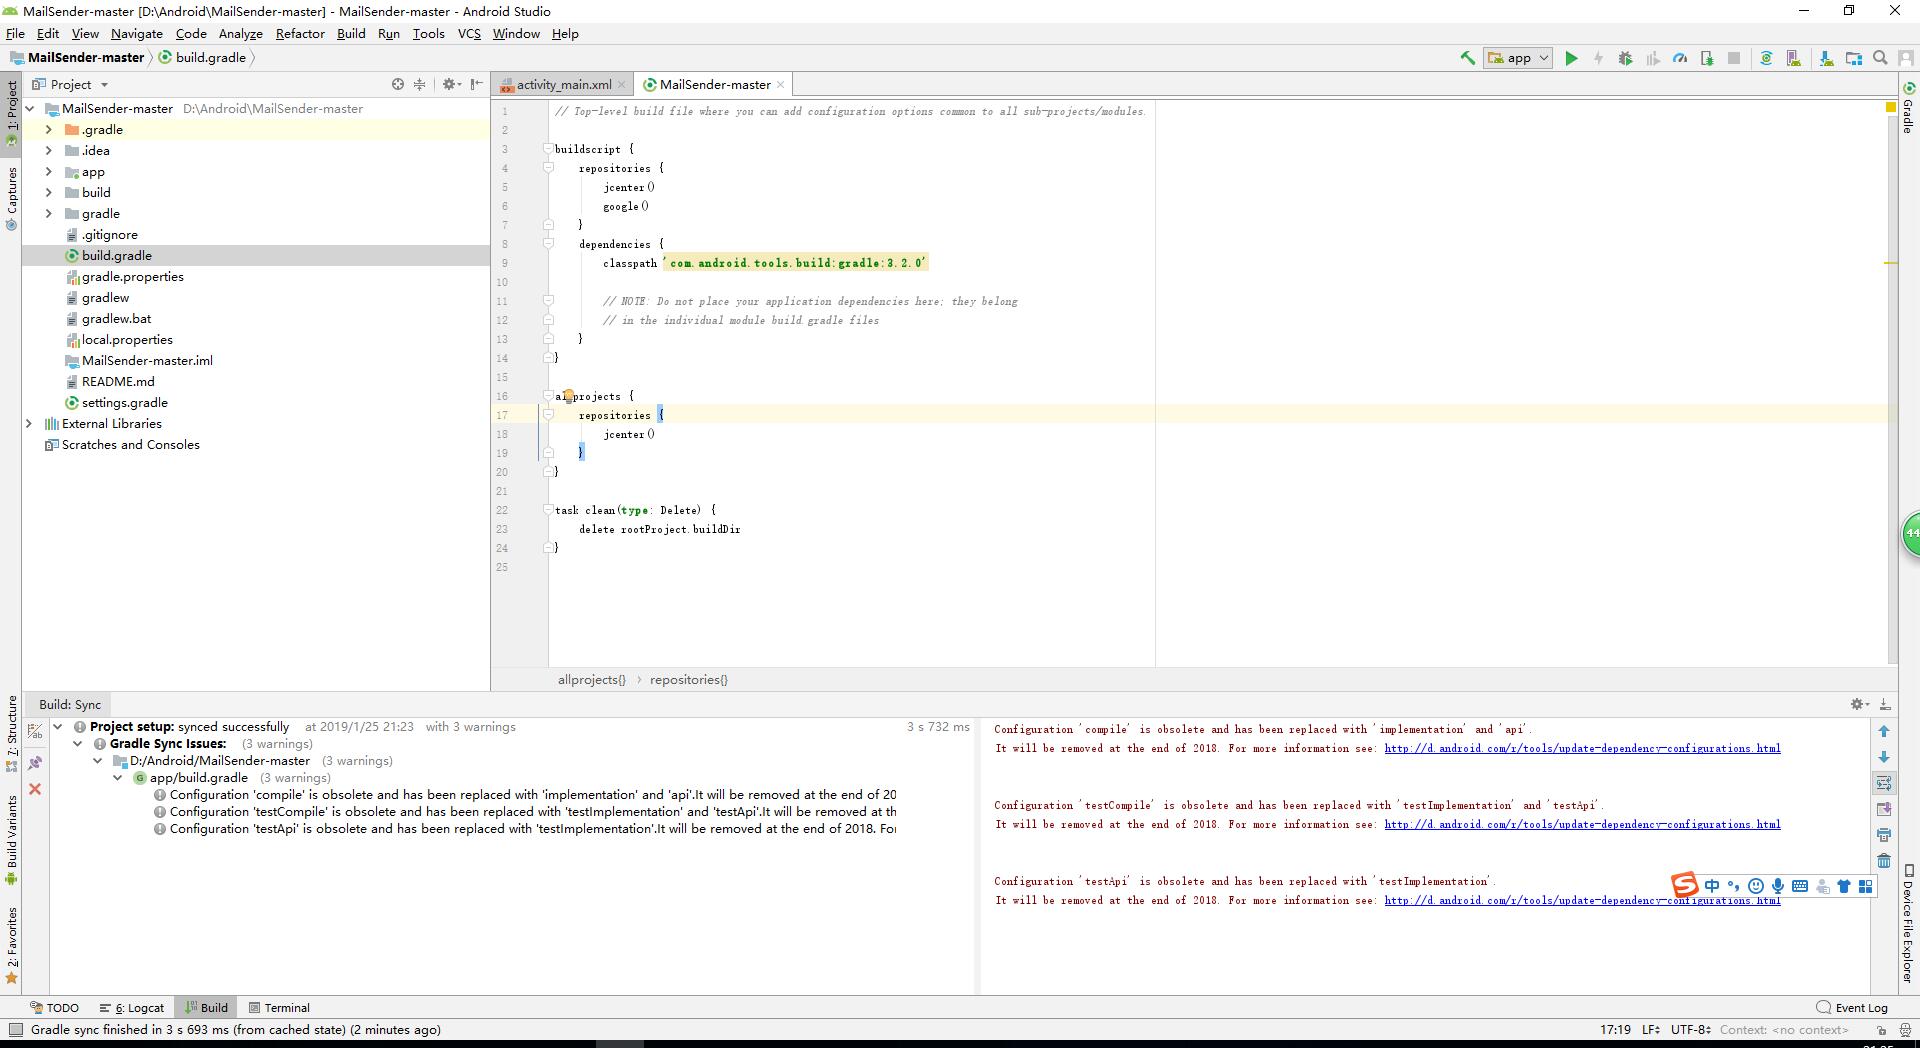1920x1048 pixels.
Task: Open the VCS menu
Action: (469, 33)
